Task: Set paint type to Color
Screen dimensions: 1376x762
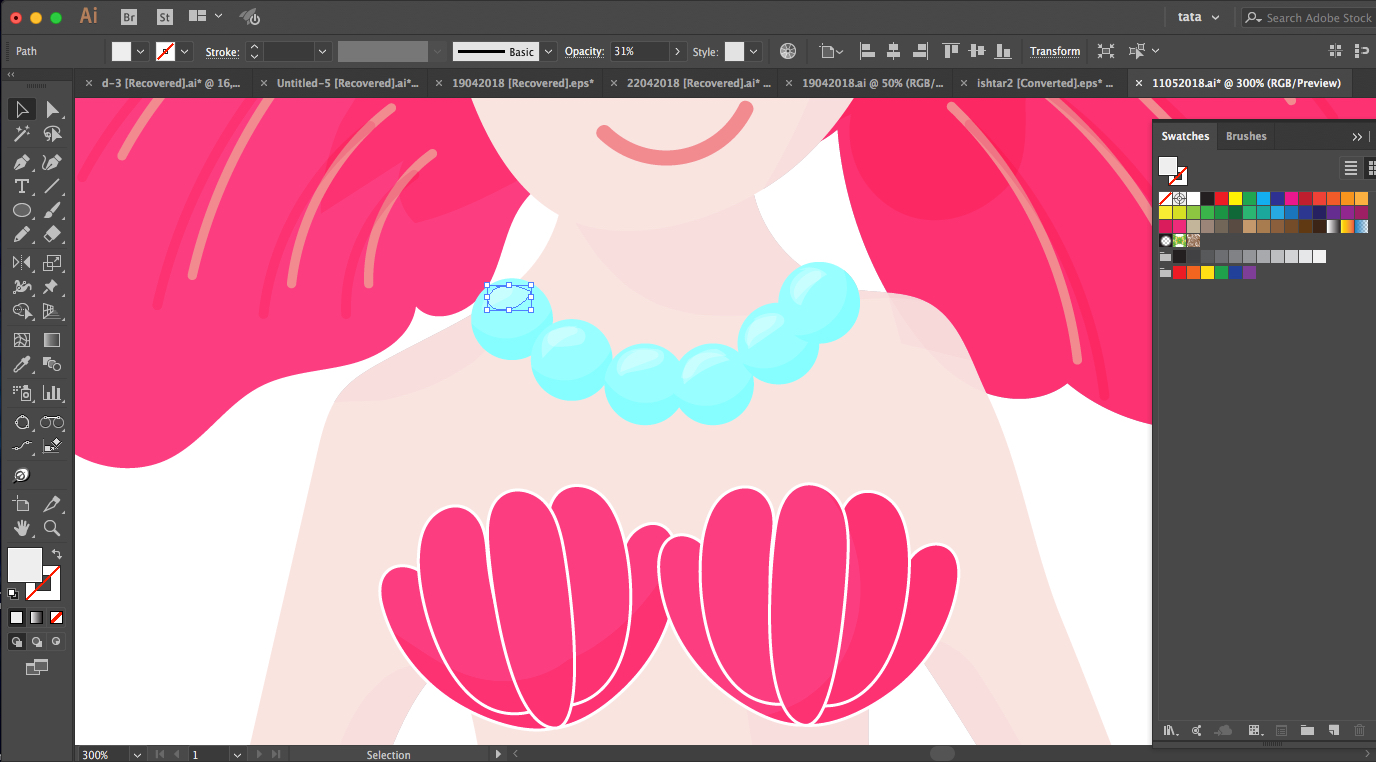Action: pos(17,617)
